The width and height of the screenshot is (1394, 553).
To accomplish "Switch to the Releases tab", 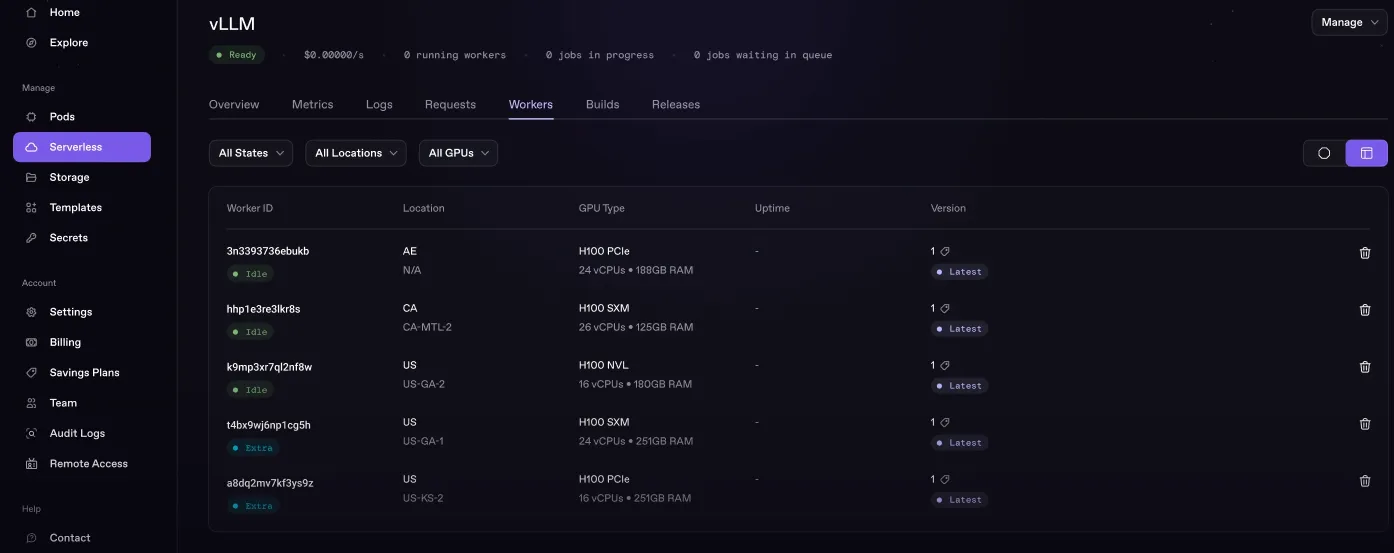I will pyautogui.click(x=676, y=104).
